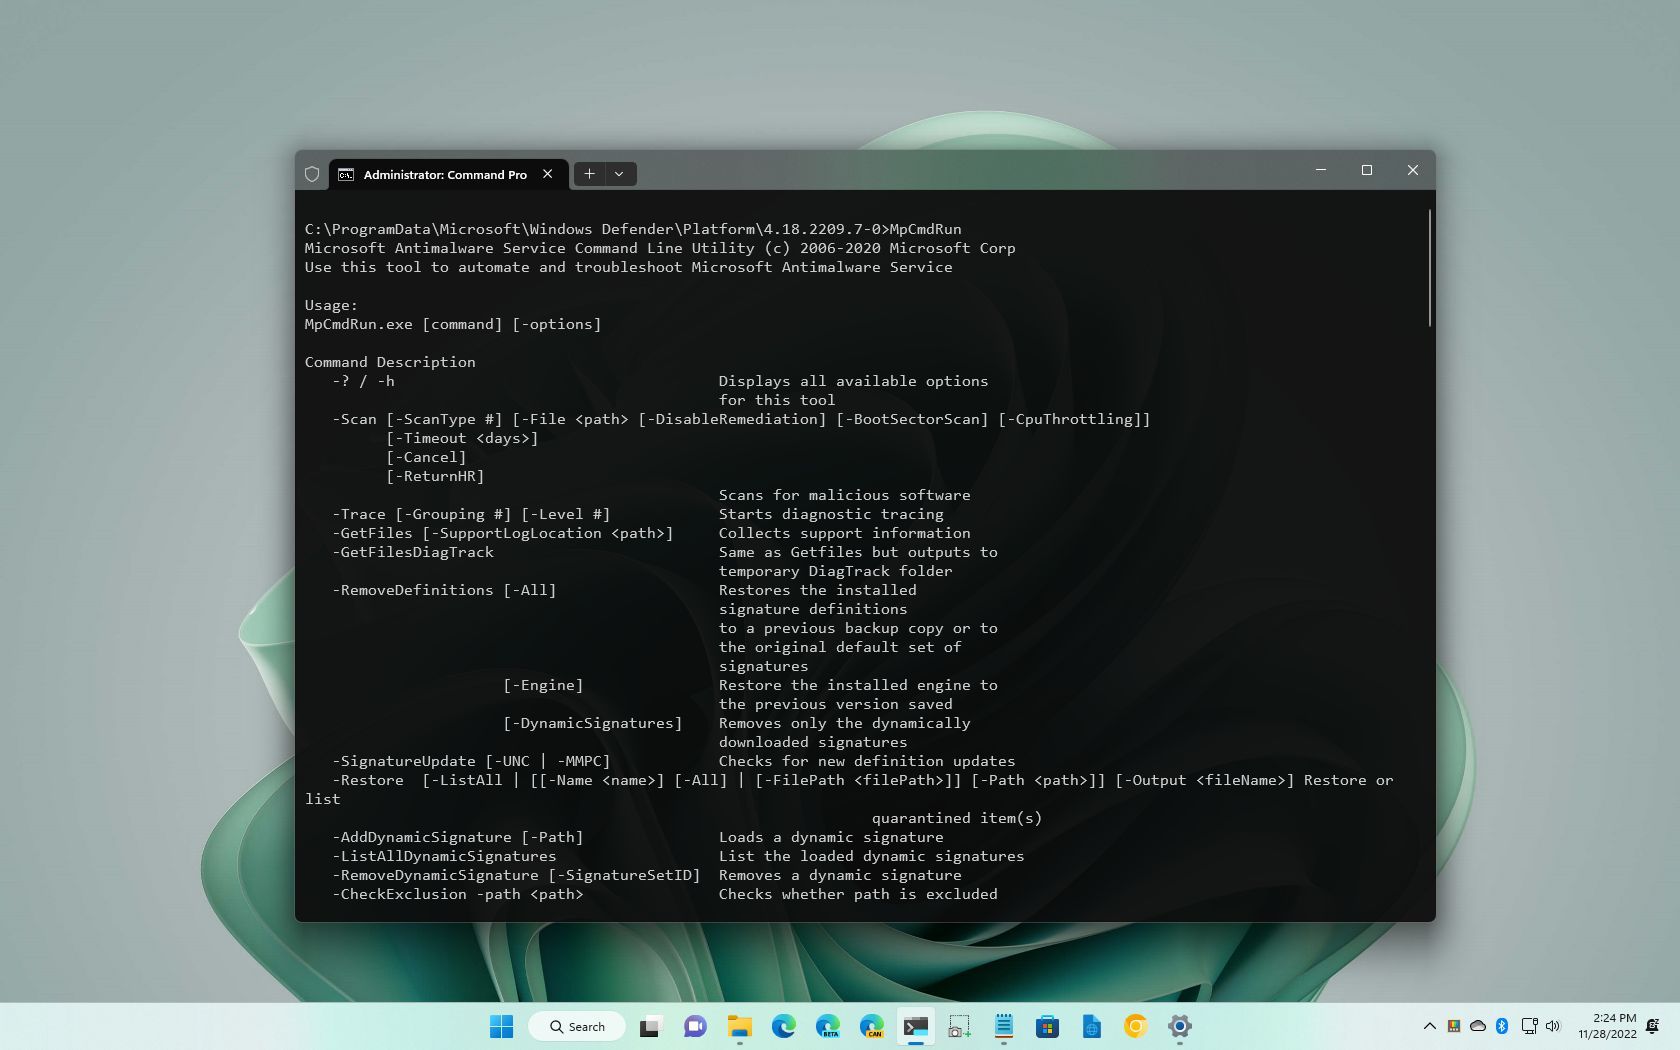Screen dimensions: 1680x1050
Task: Click the network icon in the system tray
Action: click(1529, 1026)
